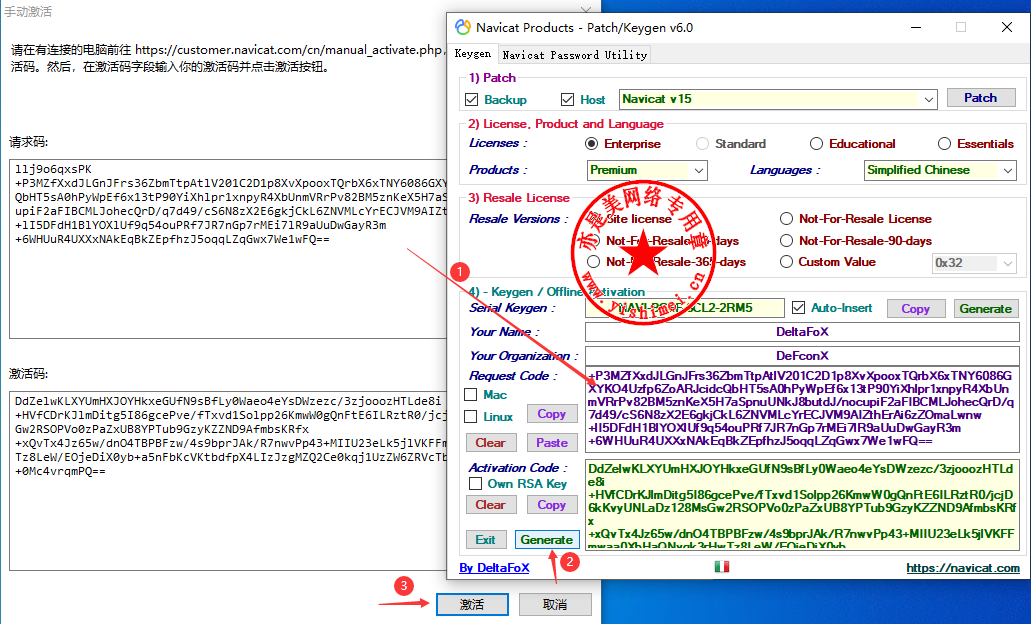Viewport: 1031px width, 624px height.
Task: Click Clear under the Own RSA Key checkbox
Action: (x=491, y=504)
